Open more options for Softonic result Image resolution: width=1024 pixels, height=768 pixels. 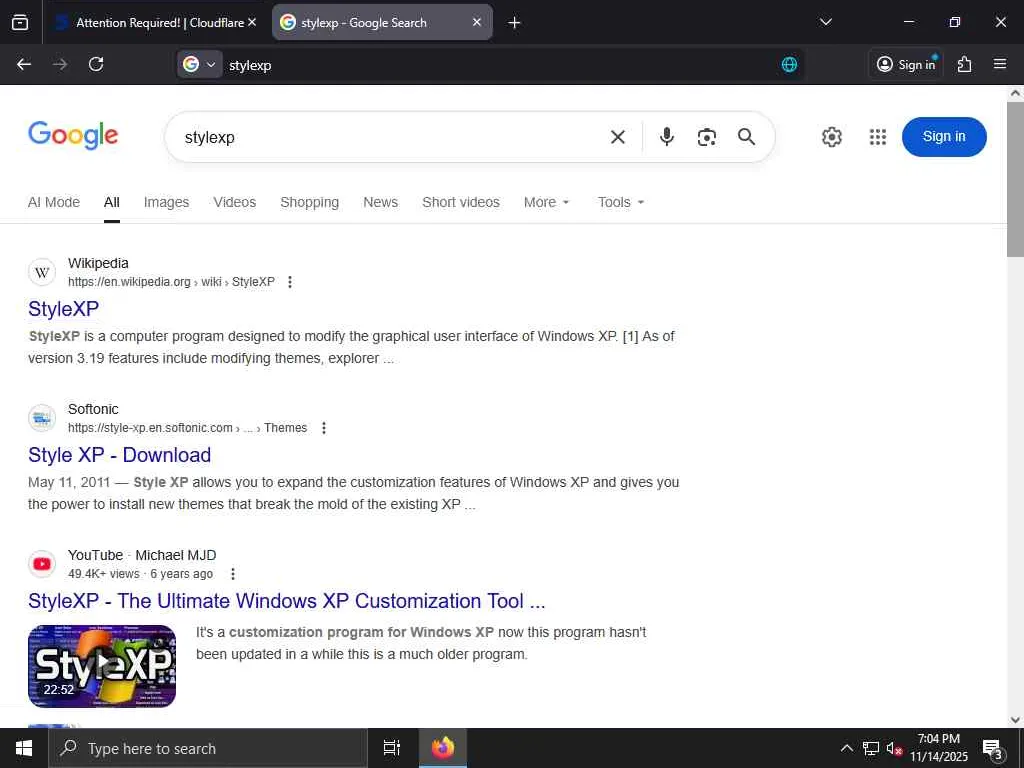click(x=324, y=428)
